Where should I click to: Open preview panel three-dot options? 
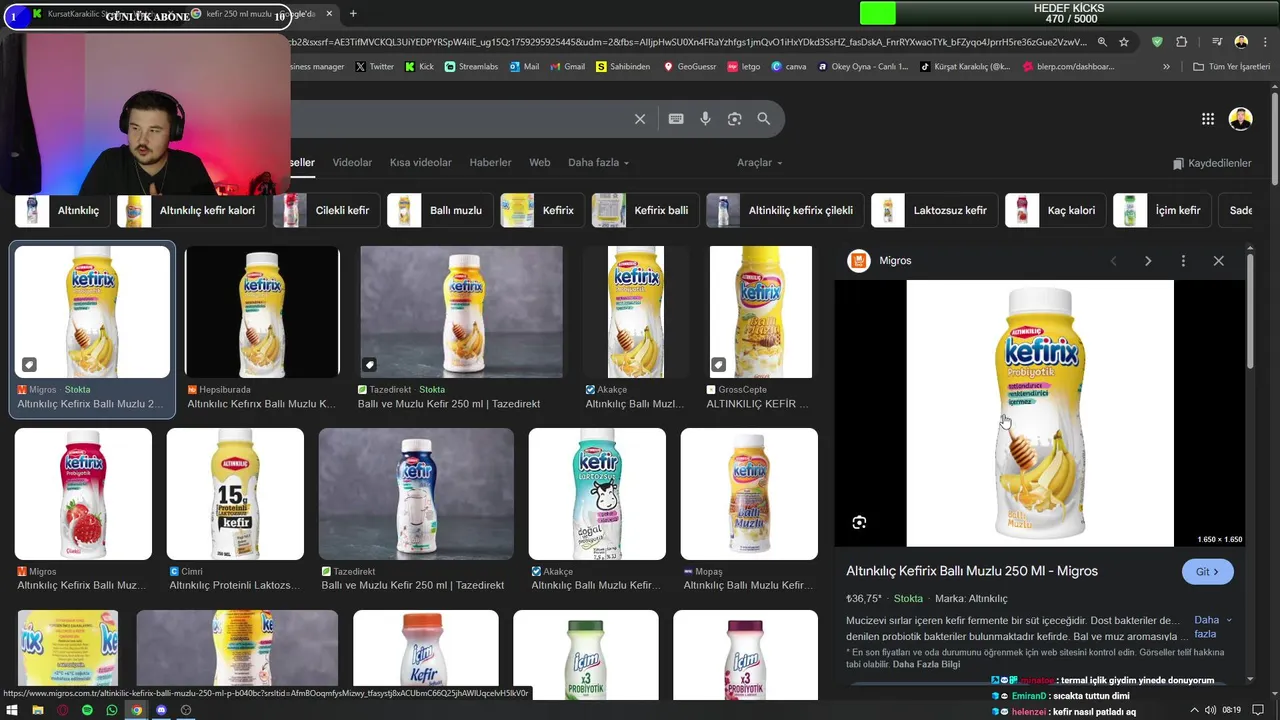(1183, 261)
